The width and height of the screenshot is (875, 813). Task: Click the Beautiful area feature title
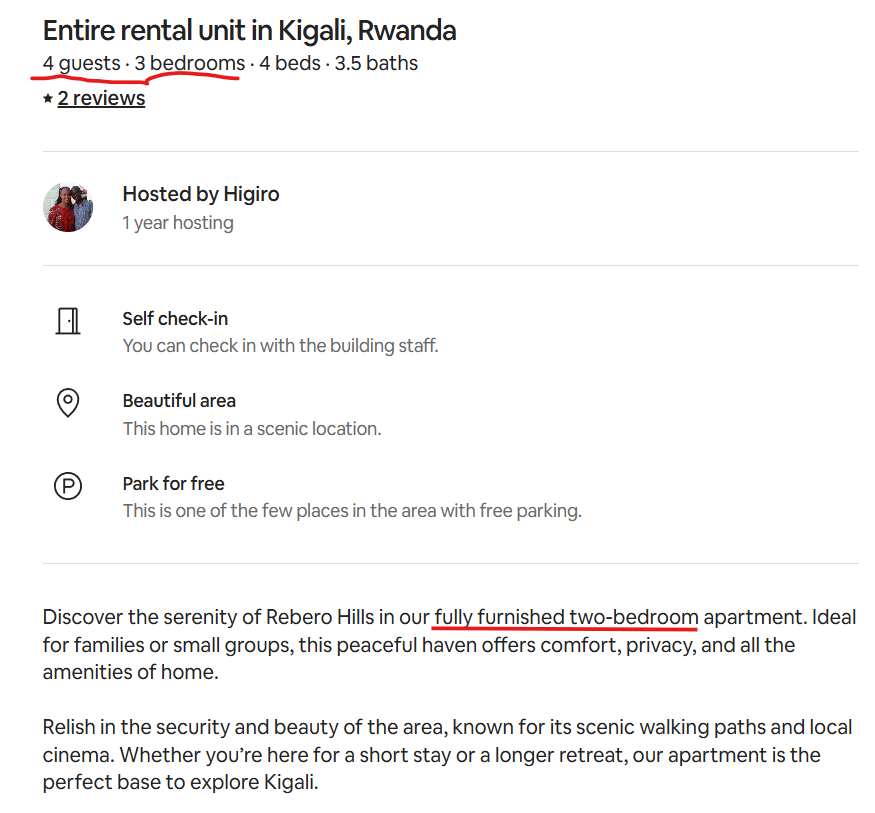179,401
